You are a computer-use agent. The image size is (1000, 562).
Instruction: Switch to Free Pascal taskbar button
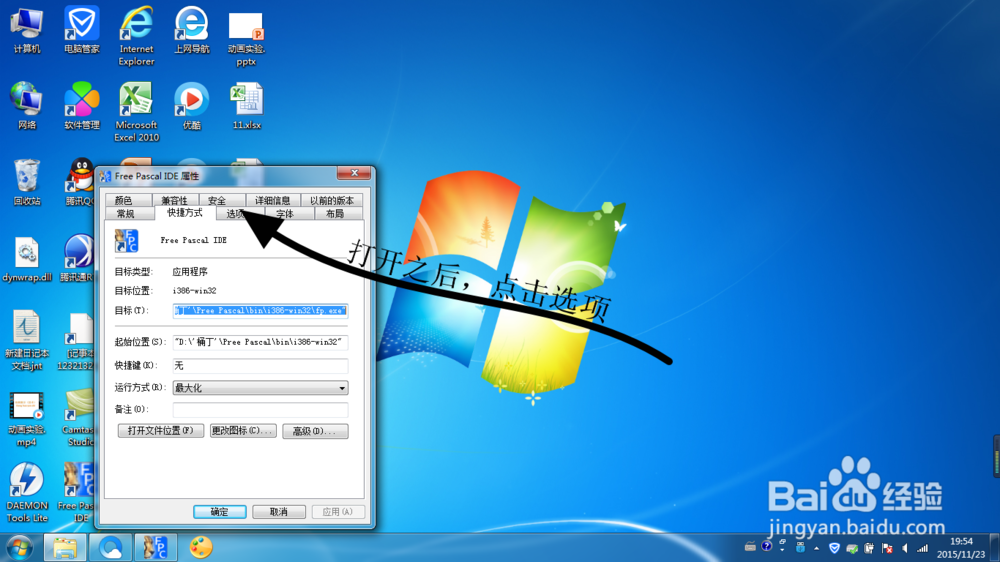click(x=156, y=547)
